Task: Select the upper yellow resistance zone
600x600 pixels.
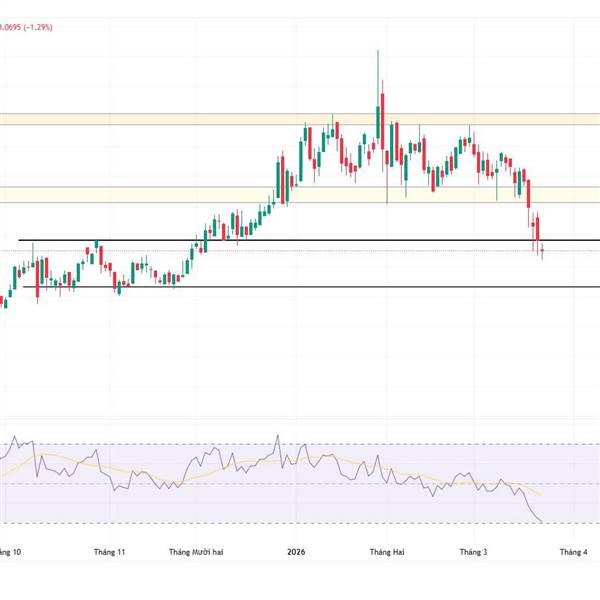Action: (x=150, y=119)
